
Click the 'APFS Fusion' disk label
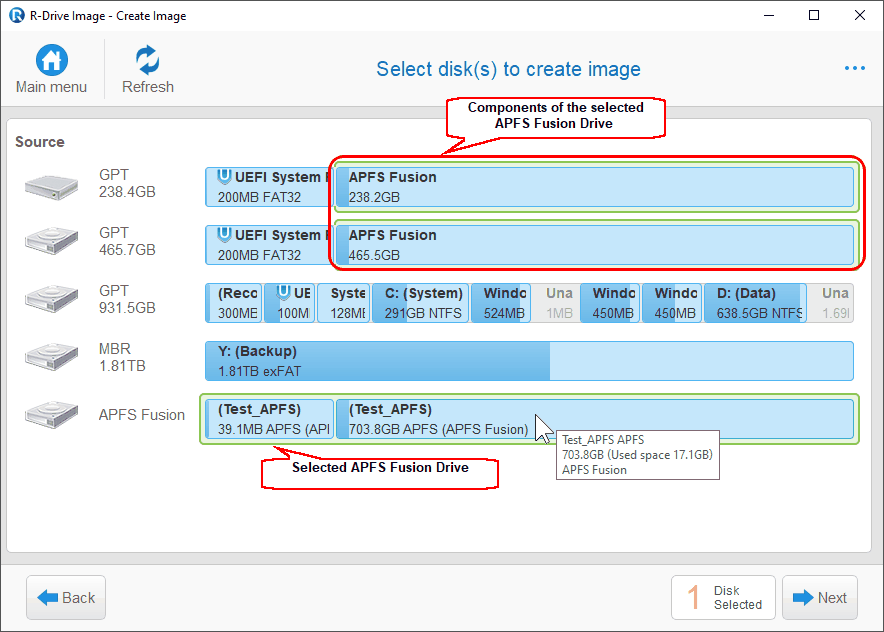(142, 415)
